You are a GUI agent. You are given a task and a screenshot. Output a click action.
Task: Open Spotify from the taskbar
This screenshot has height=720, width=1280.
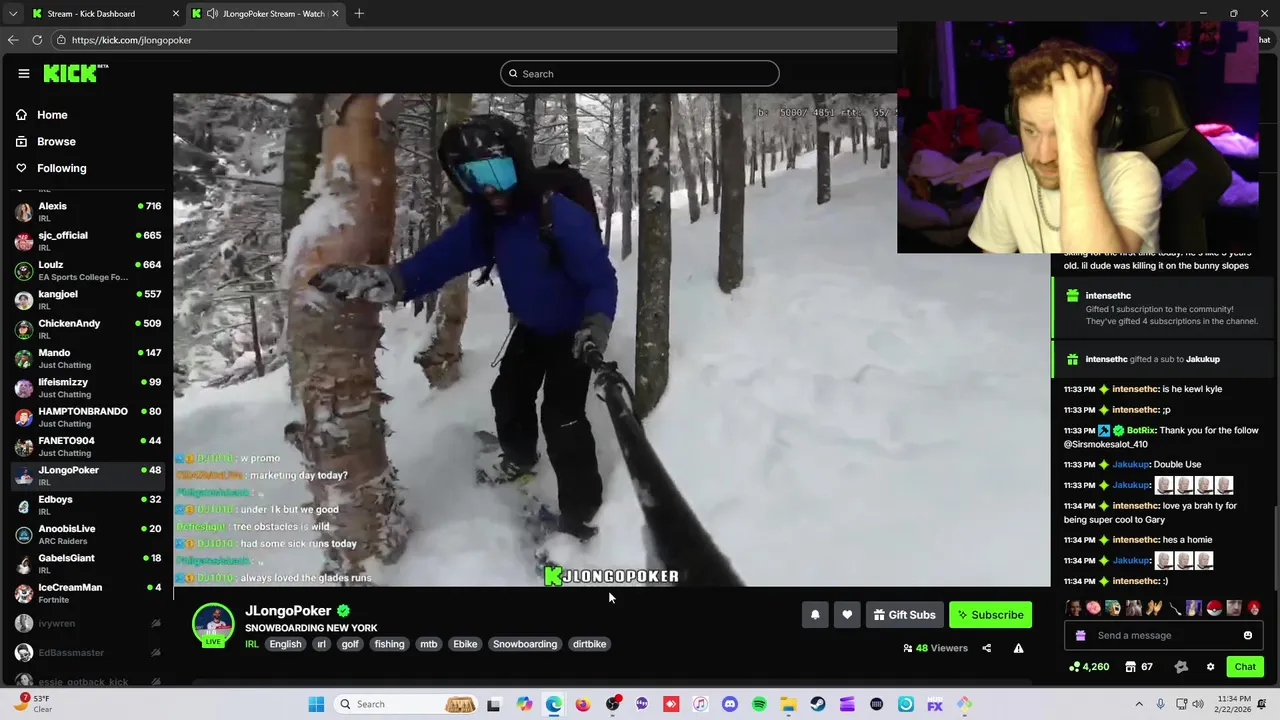tap(759, 704)
